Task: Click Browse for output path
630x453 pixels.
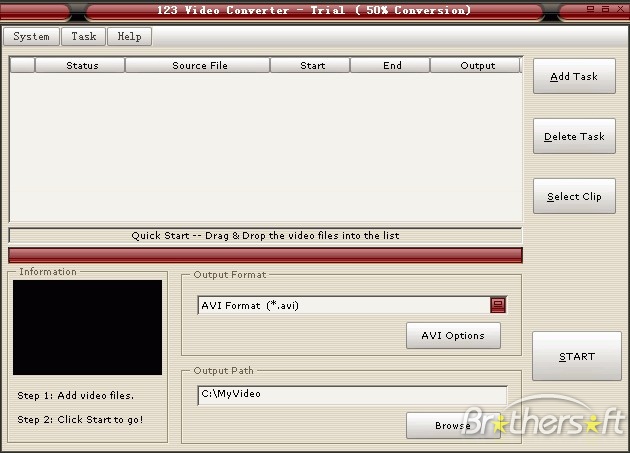Action: tap(453, 425)
